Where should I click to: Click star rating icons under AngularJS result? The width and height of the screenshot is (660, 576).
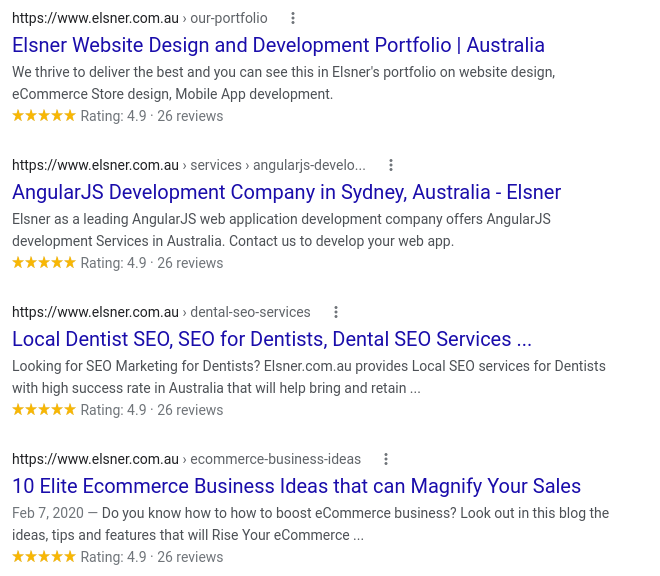pos(44,262)
